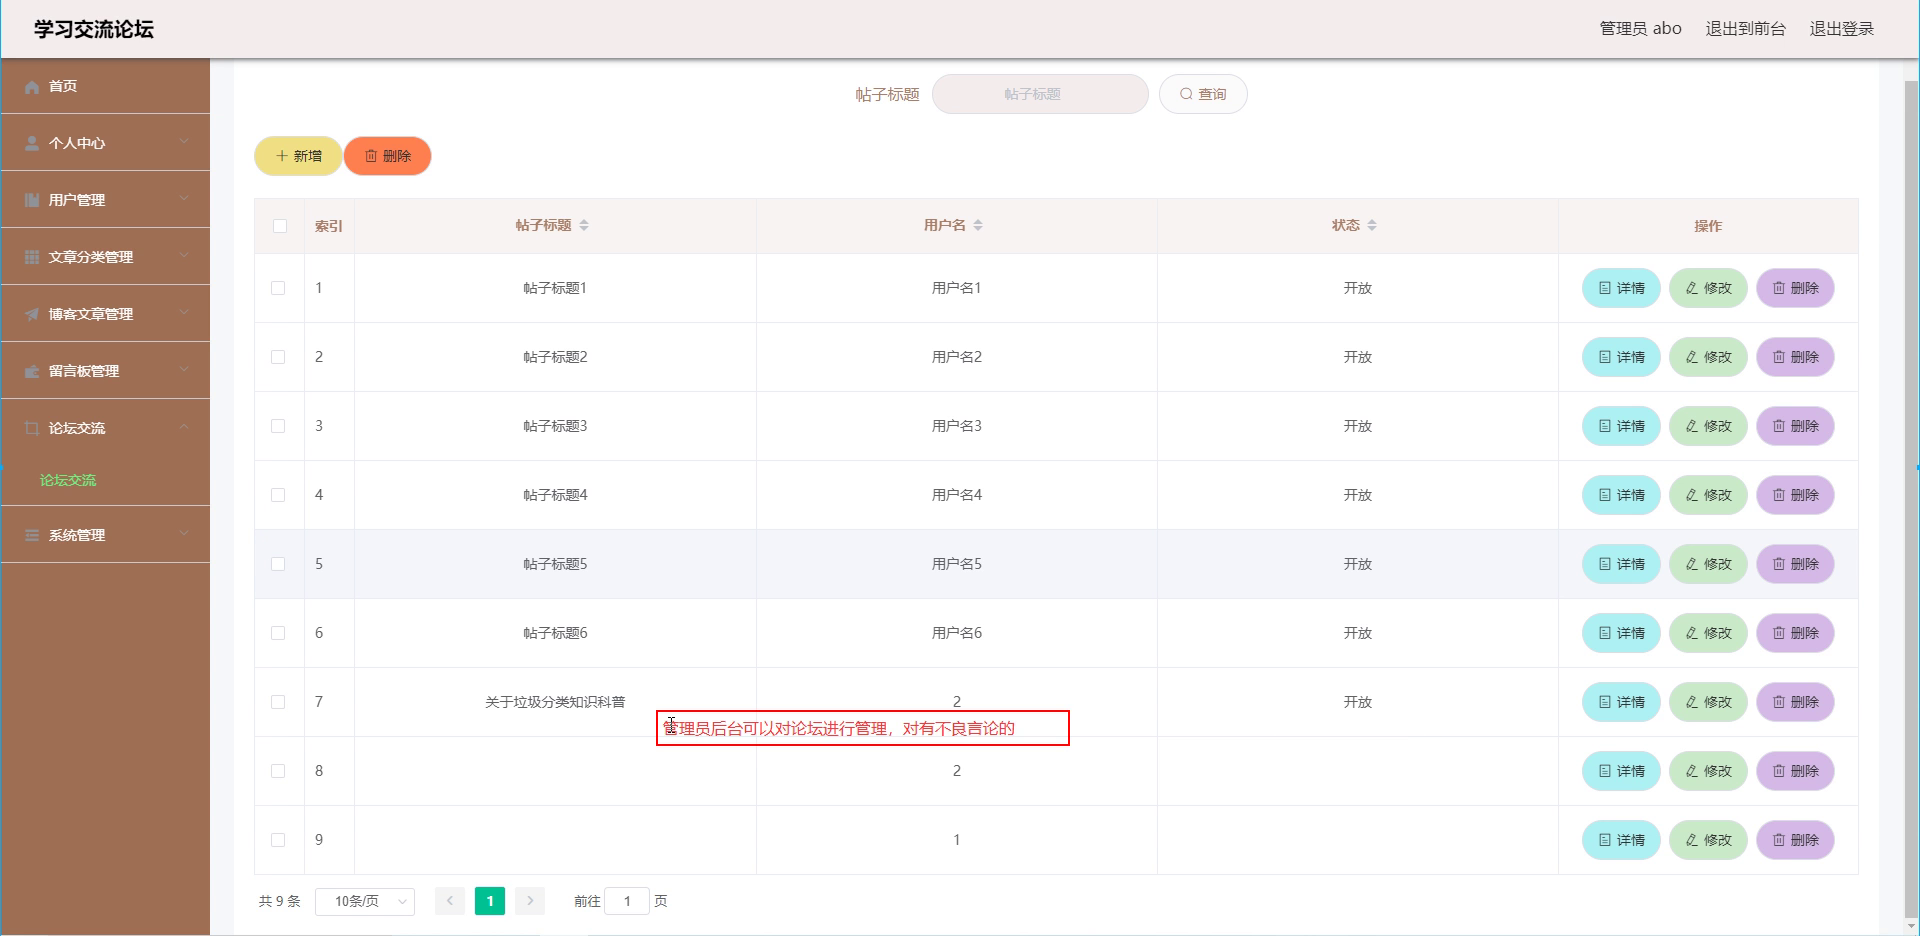Click the 查询 search button

point(1203,94)
